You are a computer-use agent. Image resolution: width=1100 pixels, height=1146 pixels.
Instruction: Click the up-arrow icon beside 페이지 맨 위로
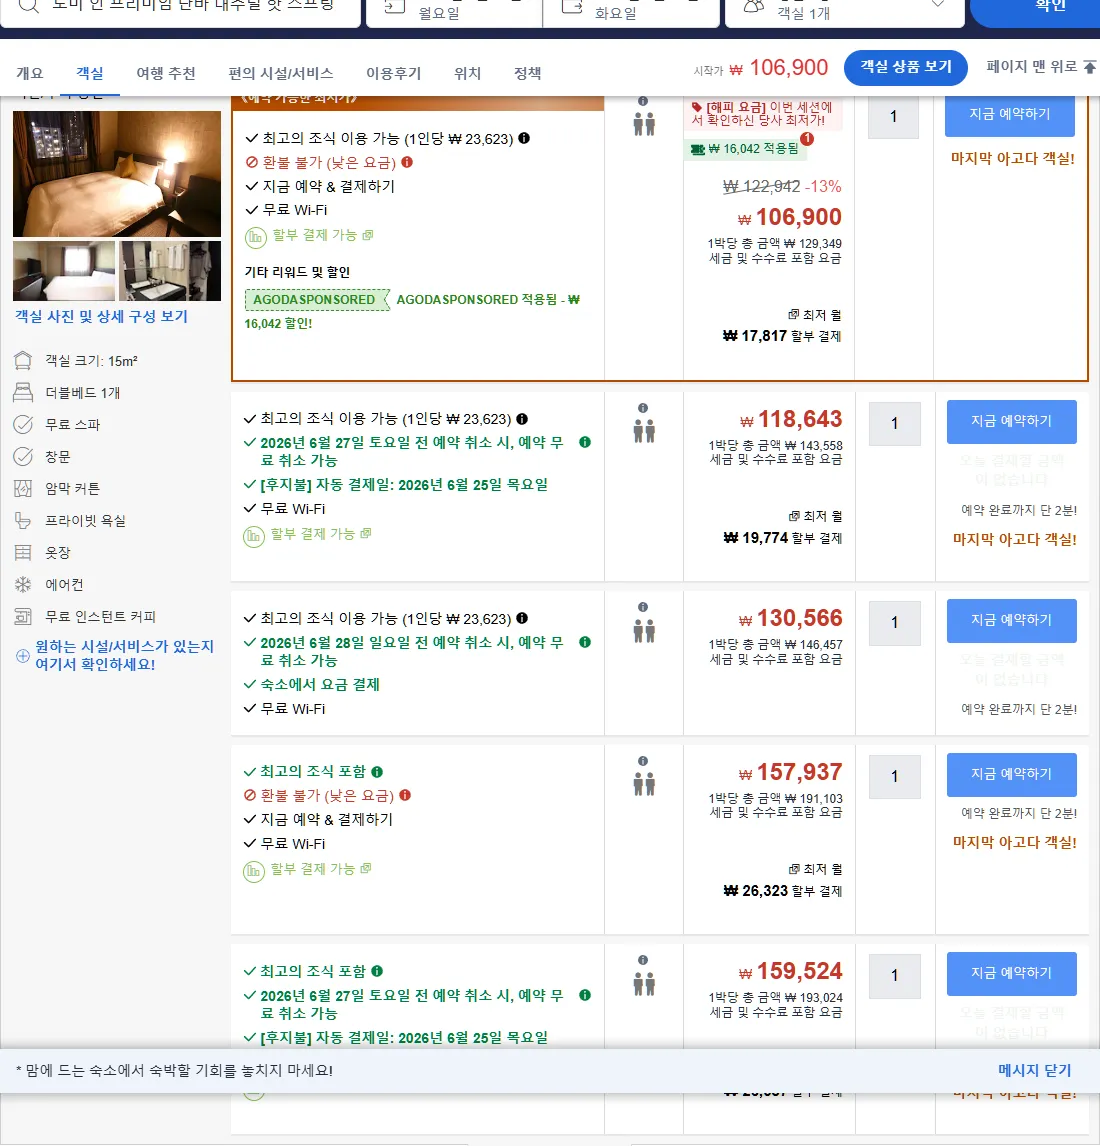(1090, 67)
